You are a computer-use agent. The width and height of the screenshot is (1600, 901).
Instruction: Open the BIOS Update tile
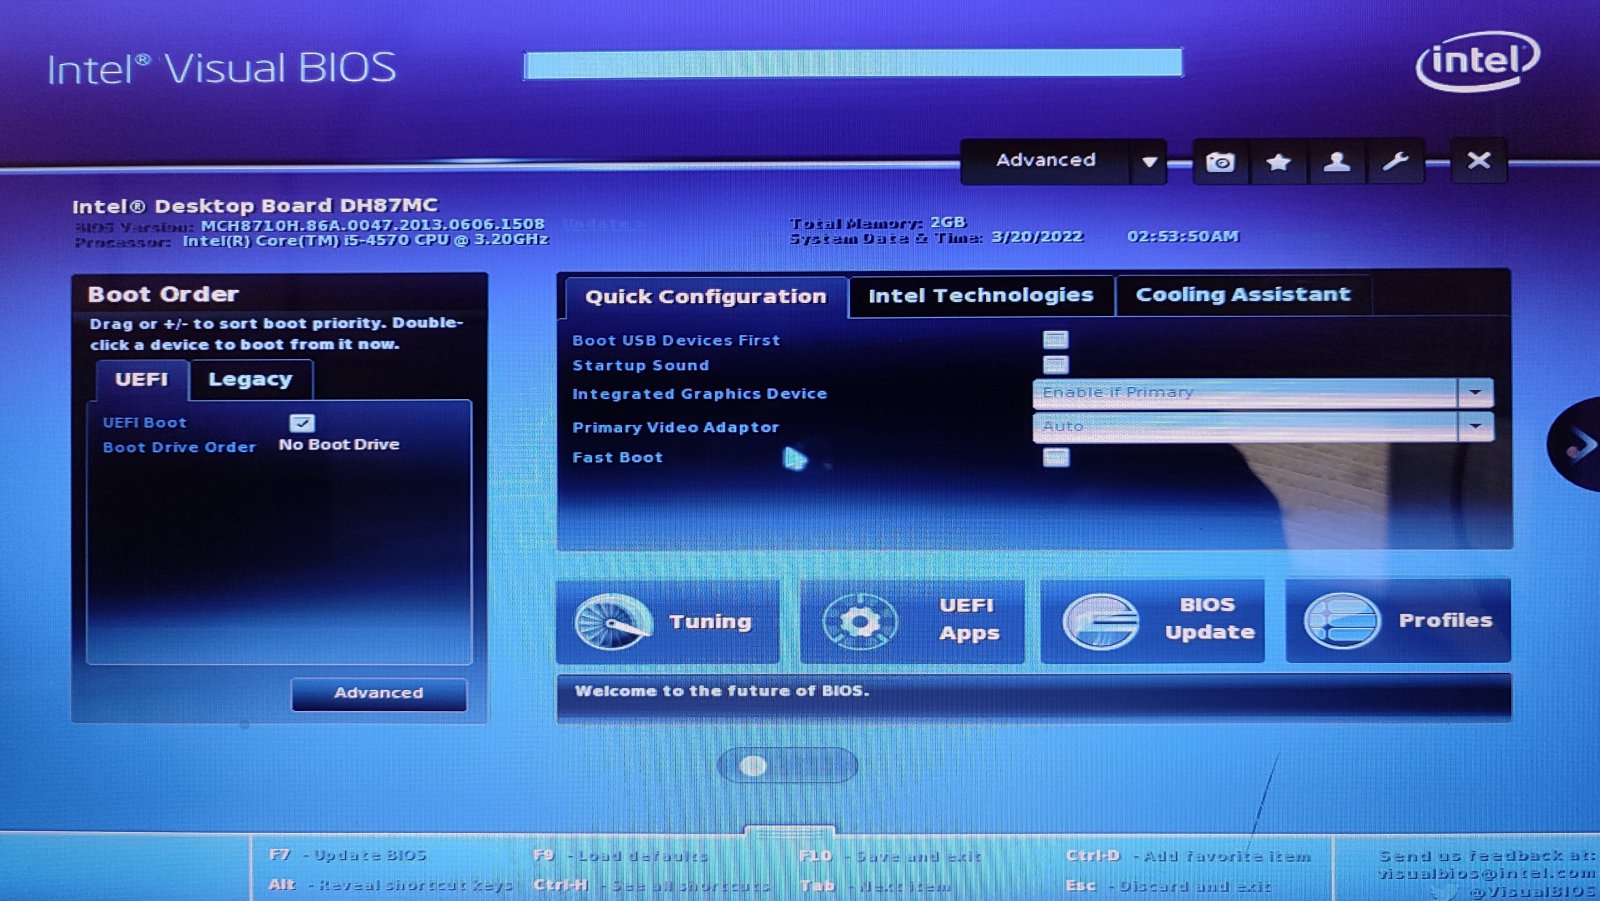point(1153,621)
